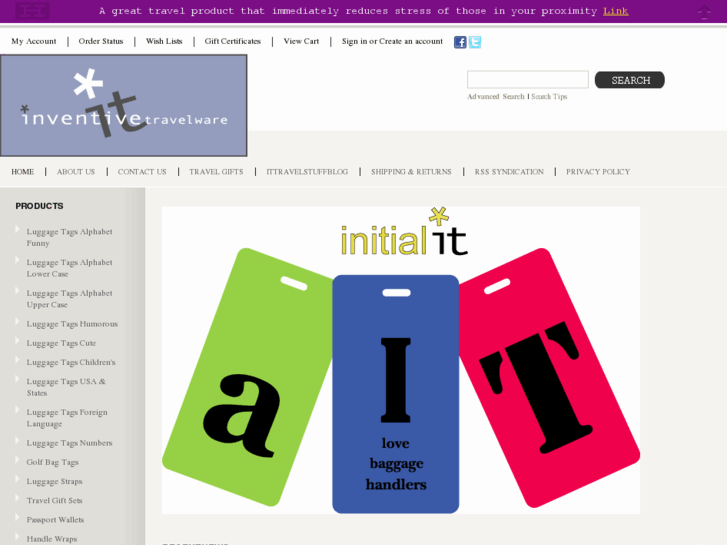This screenshot has height=545, width=727.
Task: Open Search Tips
Action: pyautogui.click(x=549, y=96)
